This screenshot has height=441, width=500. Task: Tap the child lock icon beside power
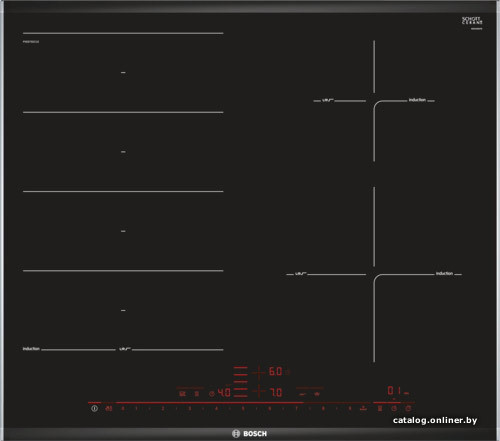click(x=109, y=408)
